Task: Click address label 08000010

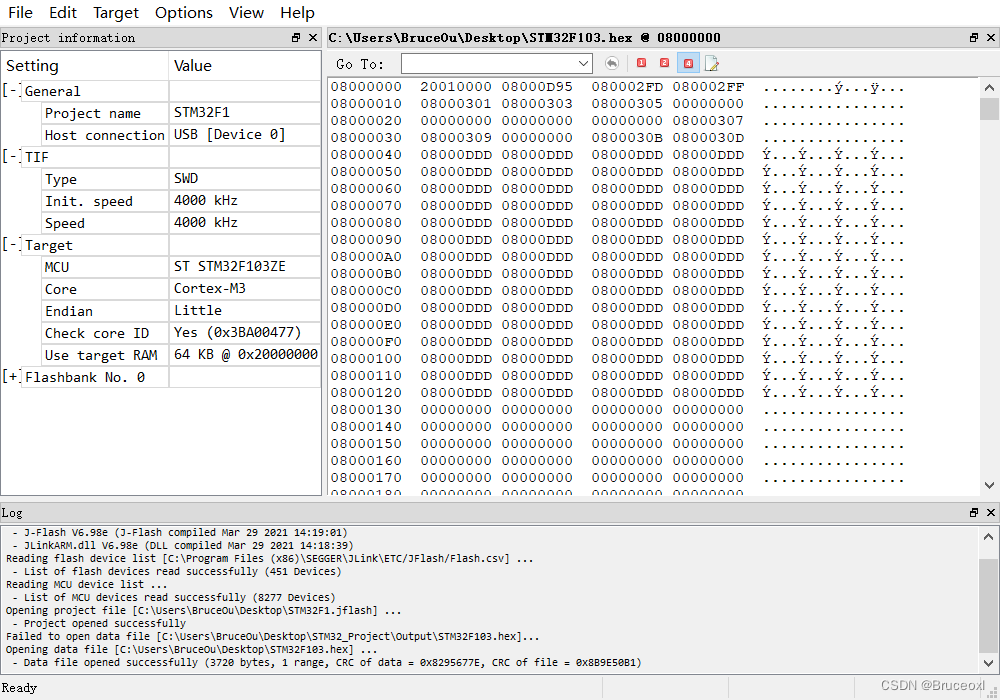Action: 366,104
